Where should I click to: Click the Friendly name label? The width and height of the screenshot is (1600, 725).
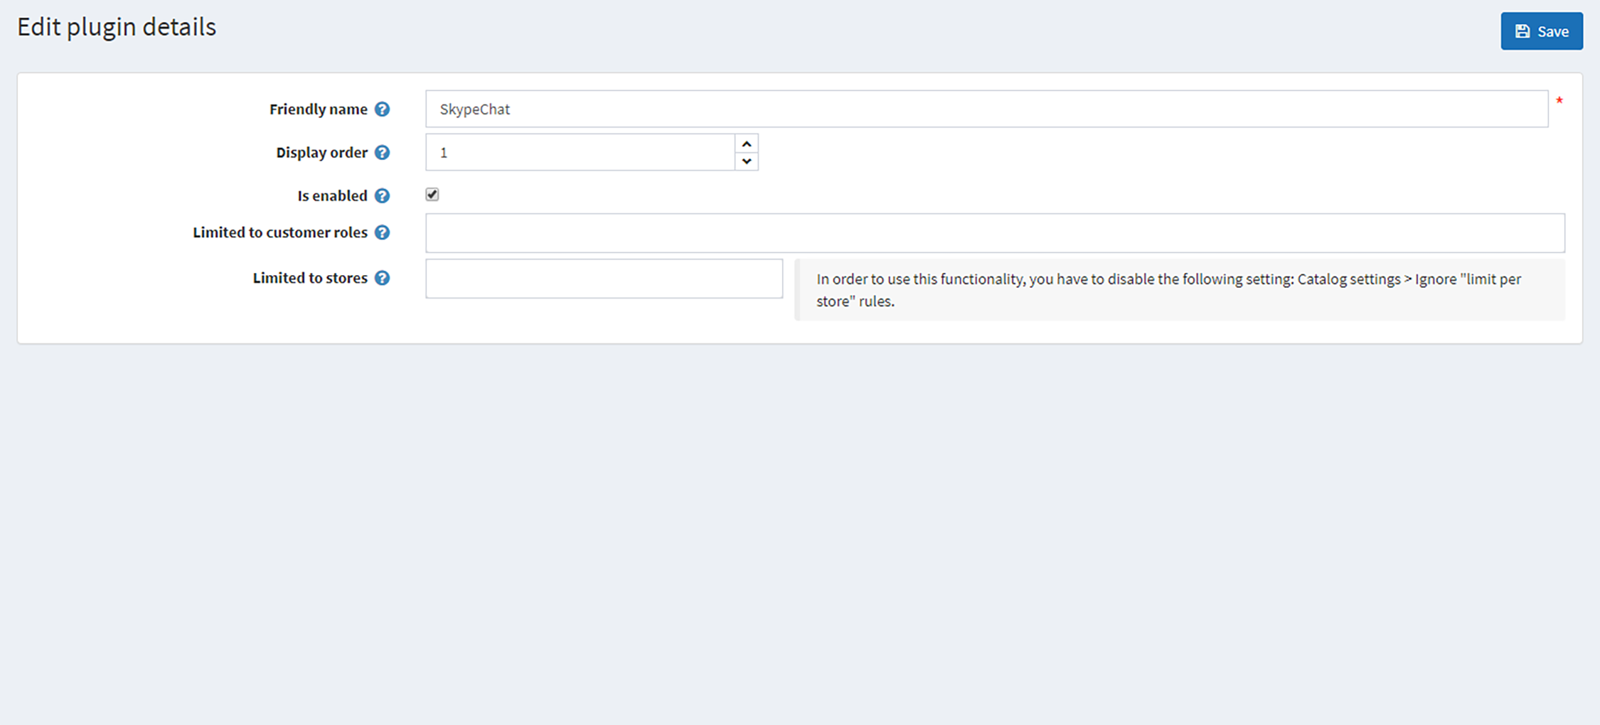318,109
